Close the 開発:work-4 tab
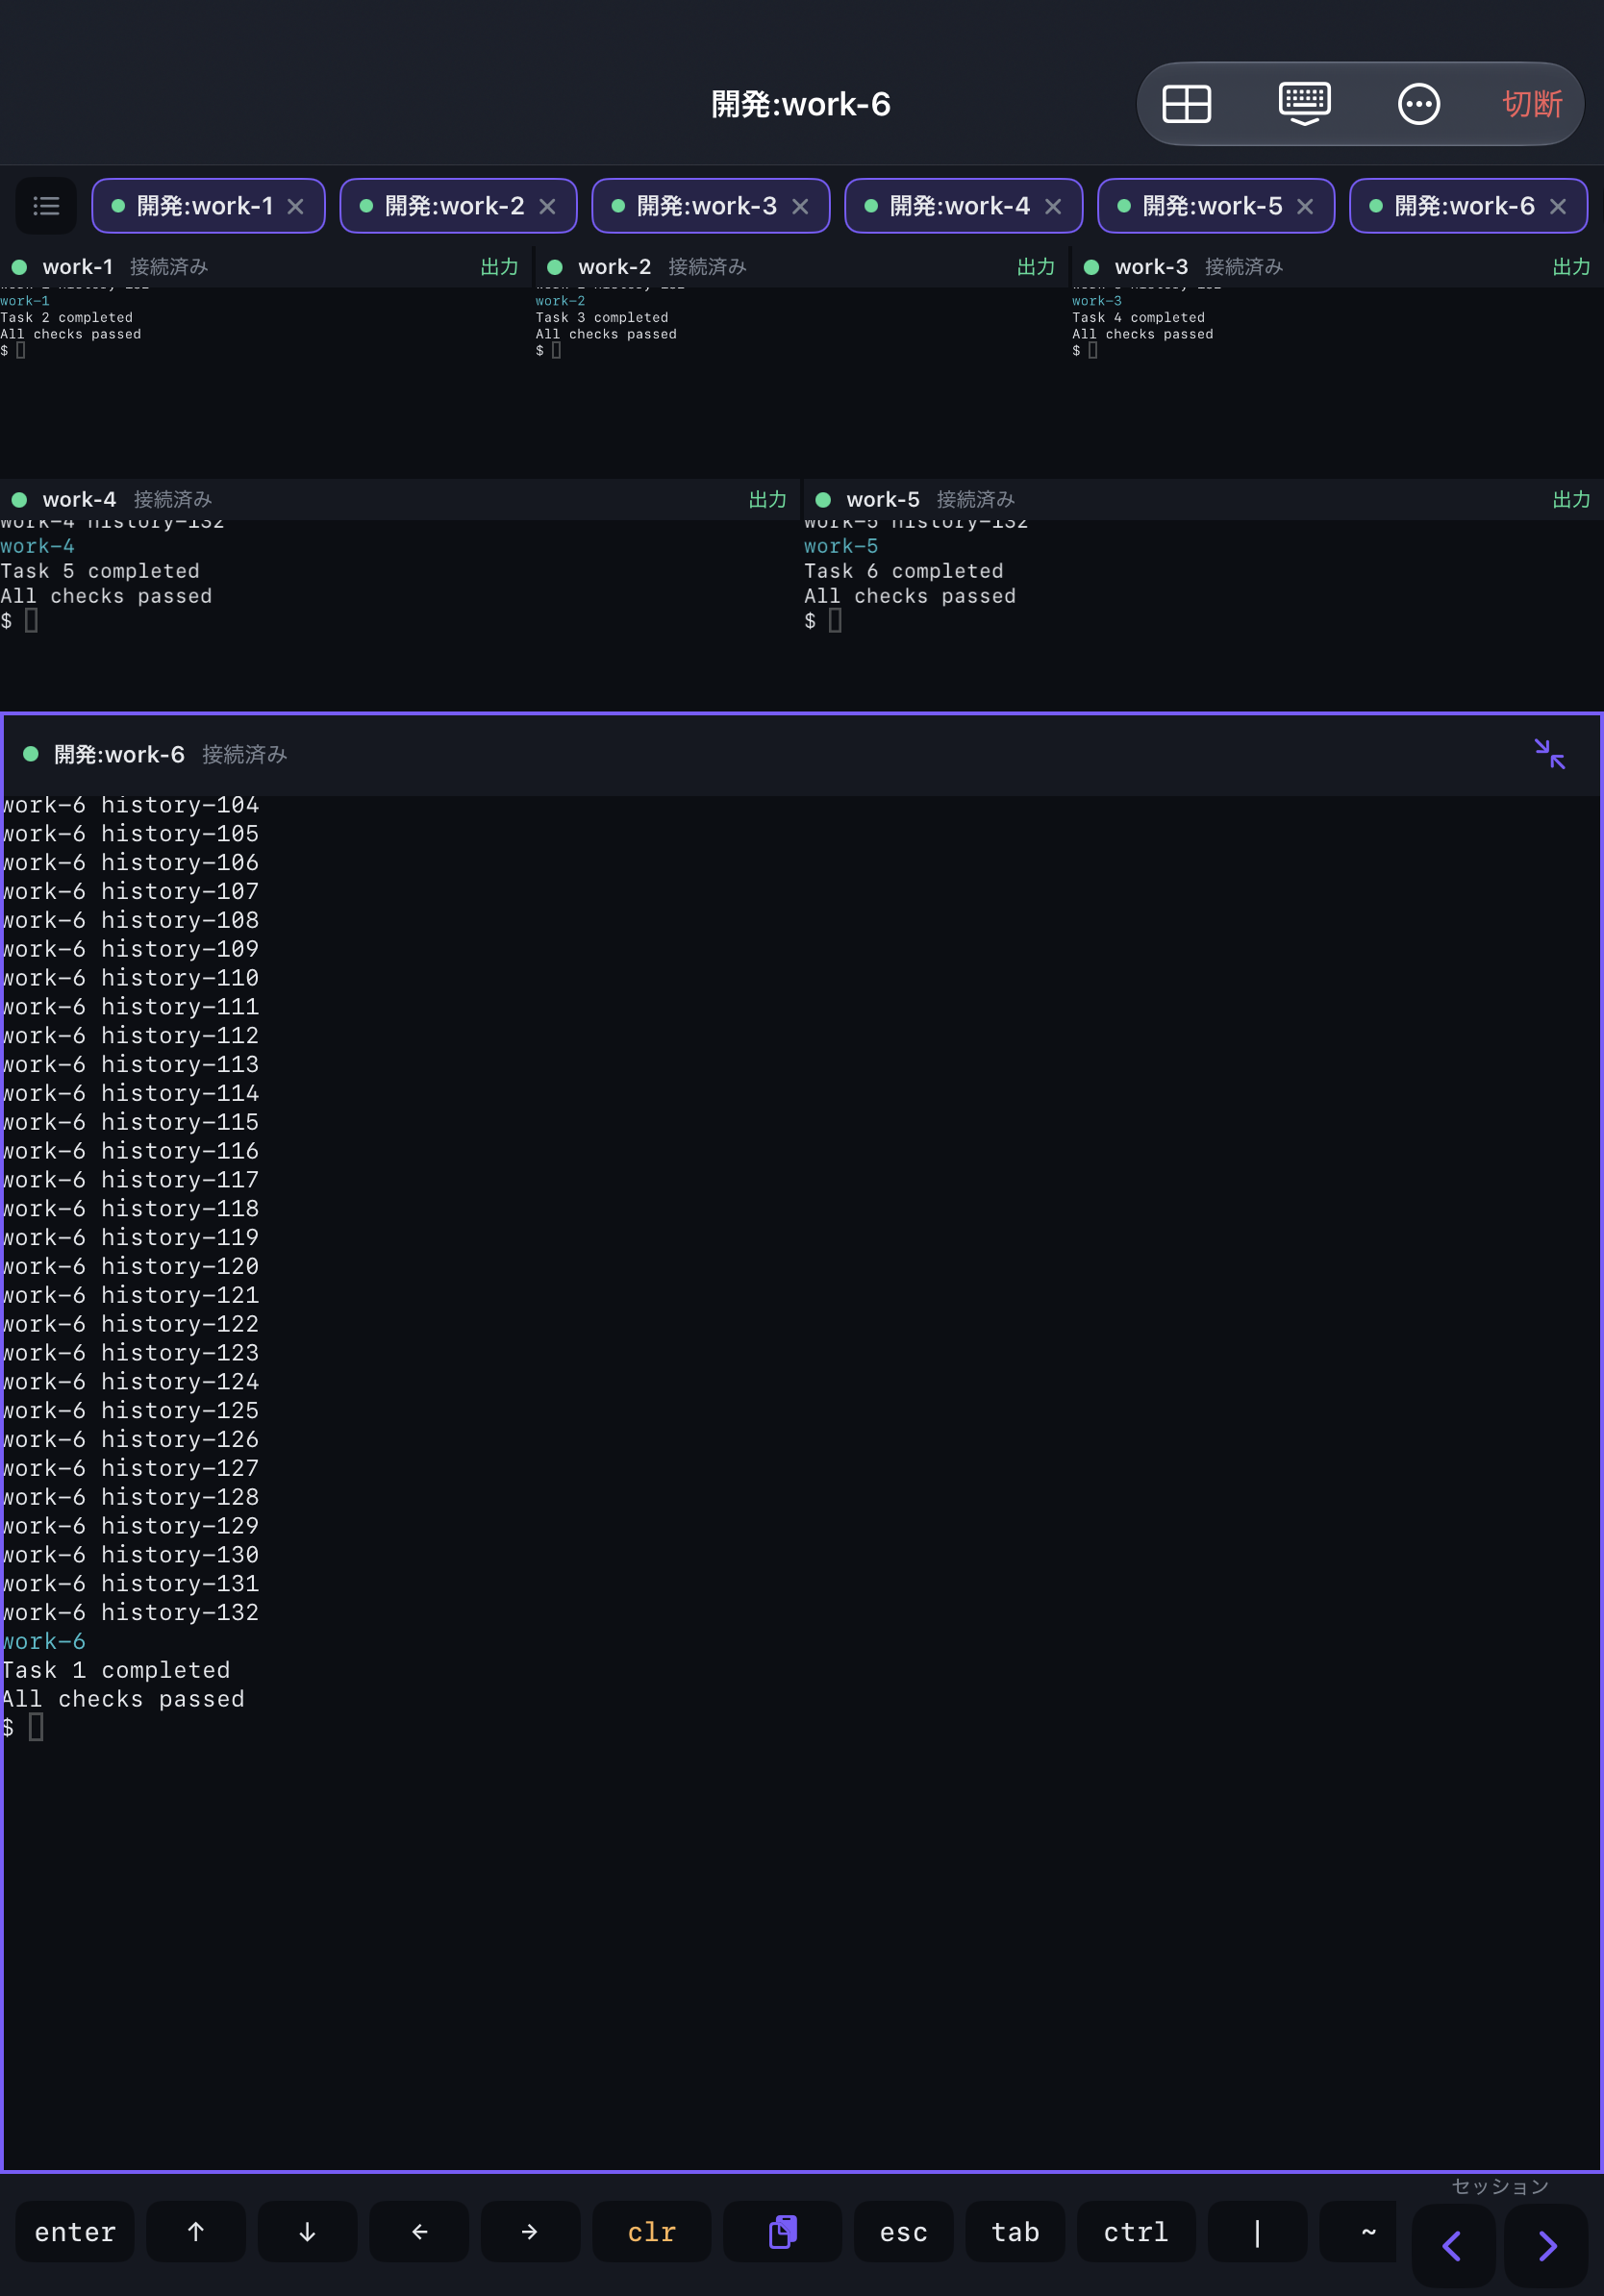The image size is (1604, 2296). click(x=1053, y=206)
